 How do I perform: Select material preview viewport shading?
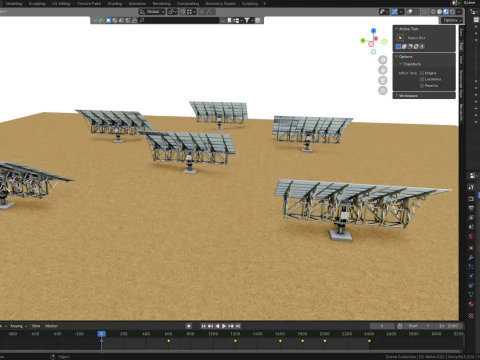point(446,12)
